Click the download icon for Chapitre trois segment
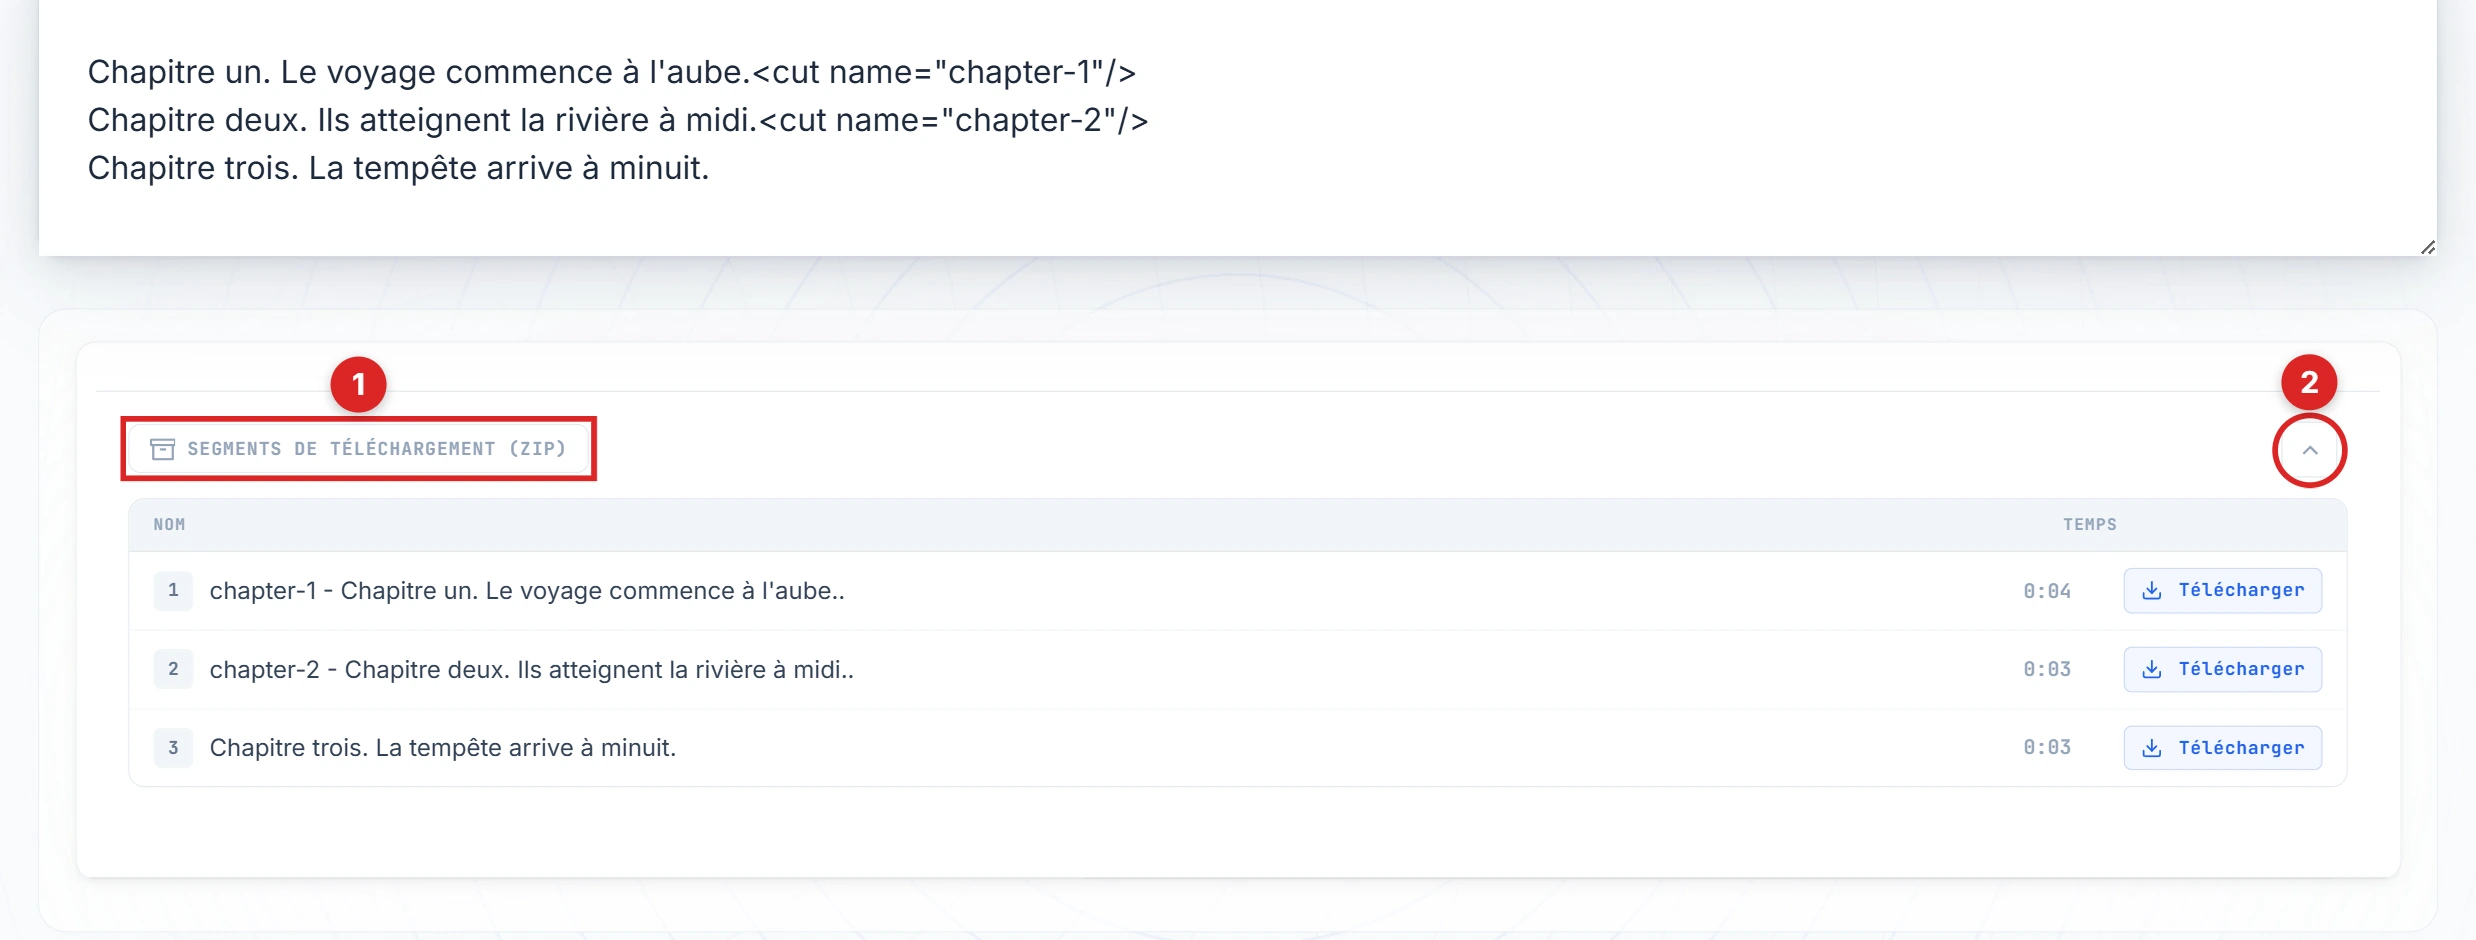The height and width of the screenshot is (940, 2476). (x=2152, y=748)
